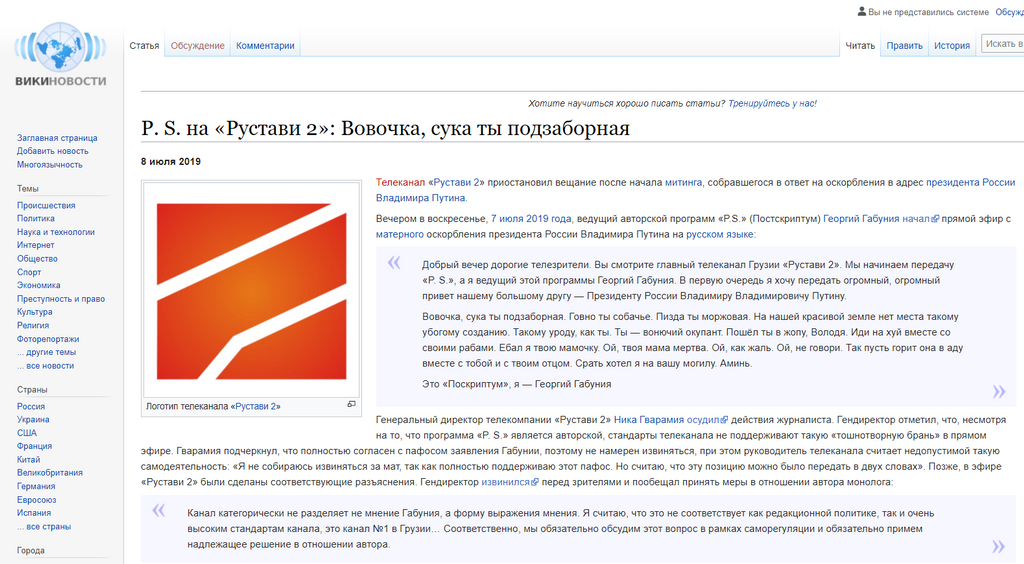The width and height of the screenshot is (1024, 564).
Task: Follow the Тренируйтесь у нас link
Action: [772, 103]
